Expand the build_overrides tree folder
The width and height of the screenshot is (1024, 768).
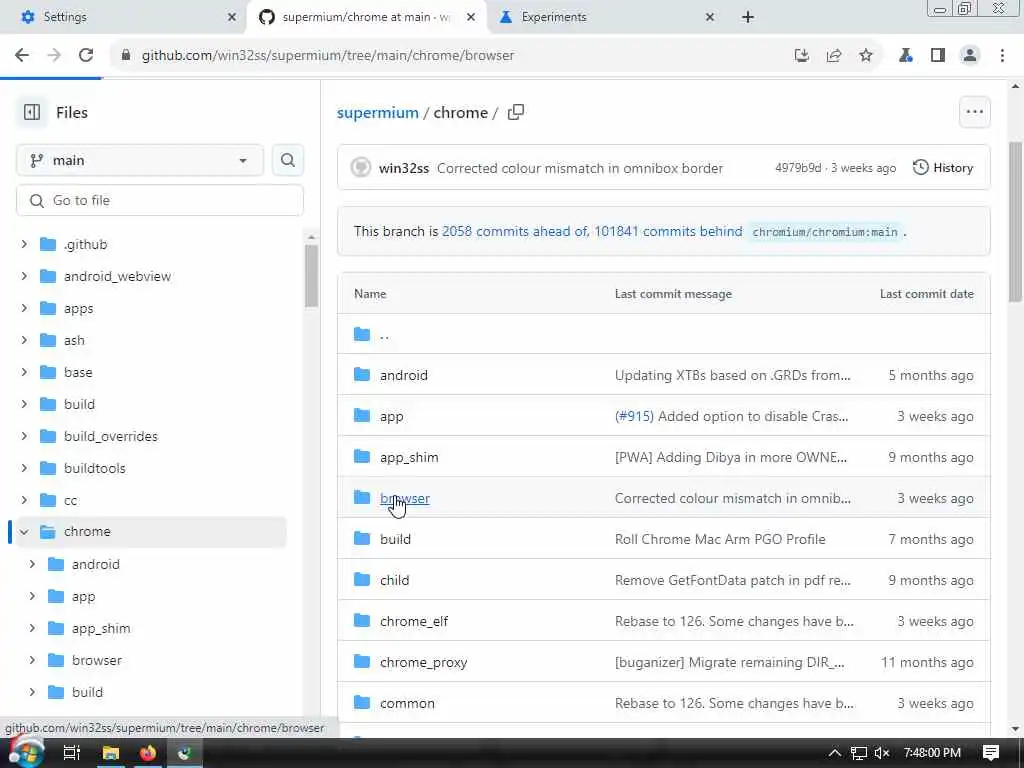pos(24,436)
